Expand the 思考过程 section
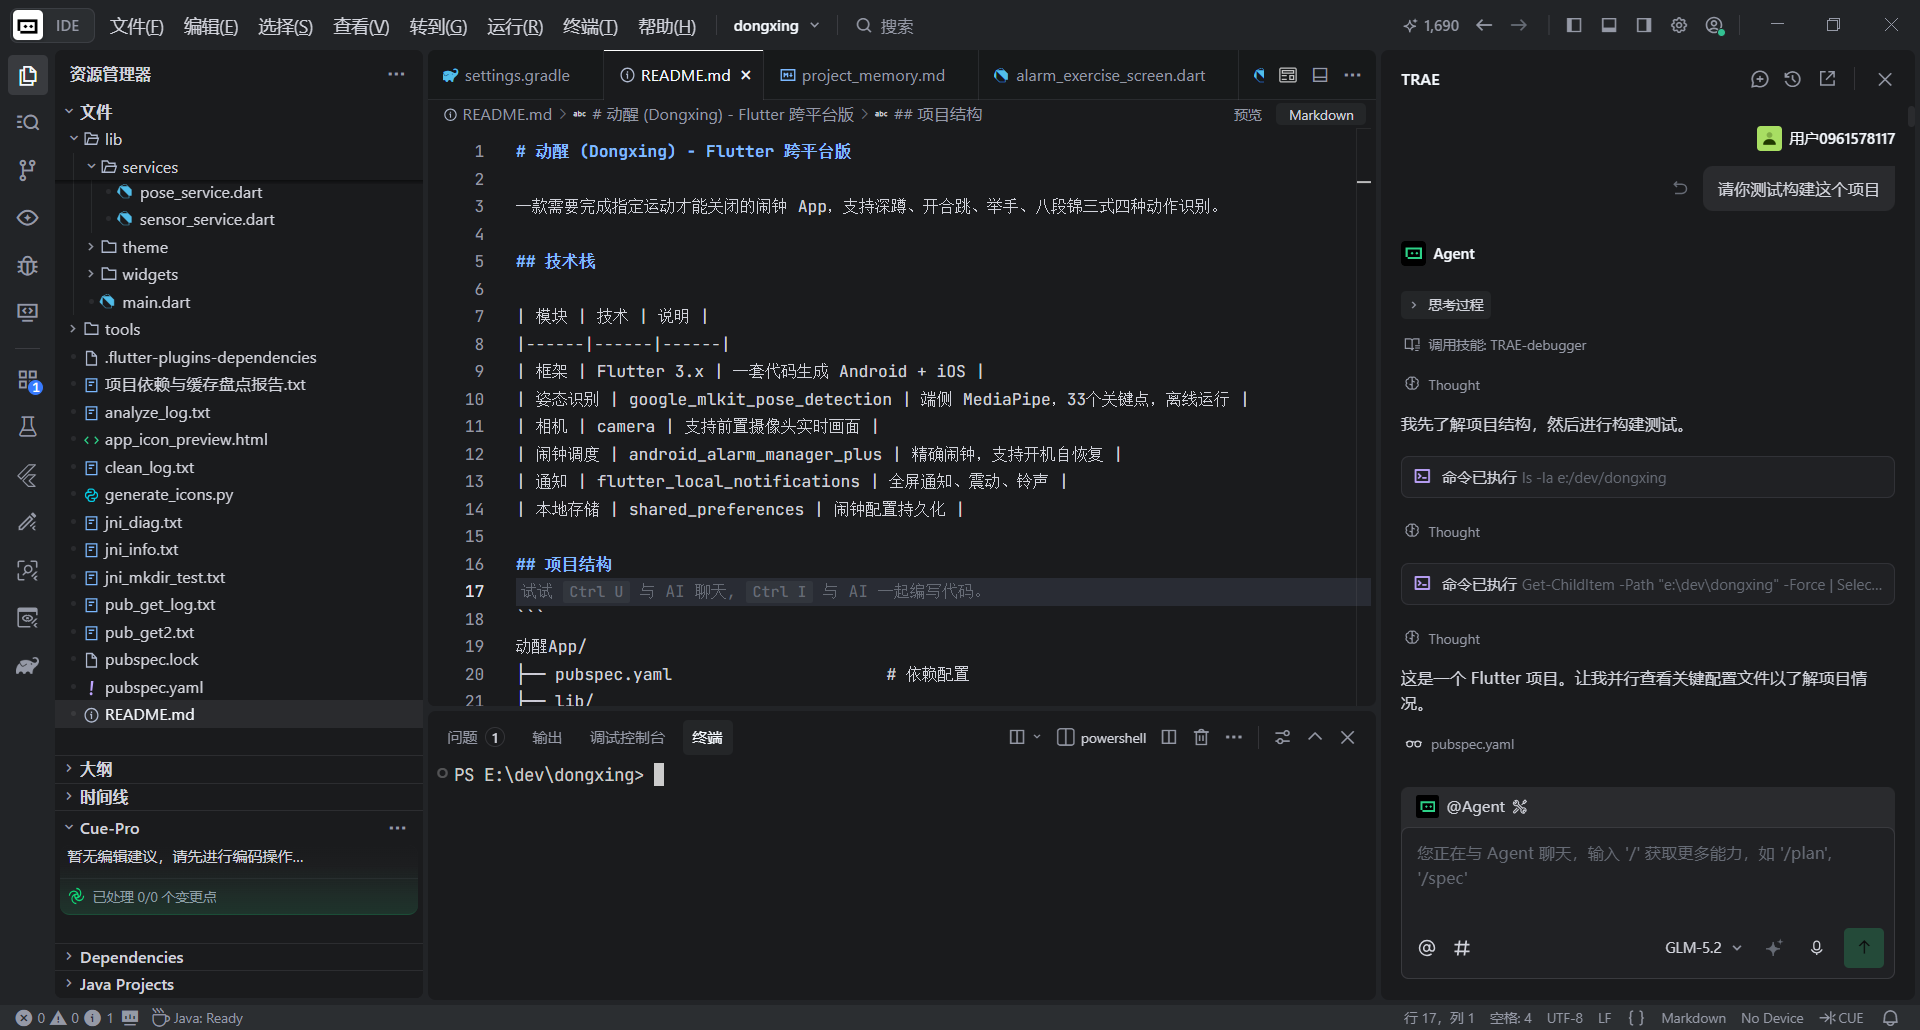 [x=1446, y=305]
